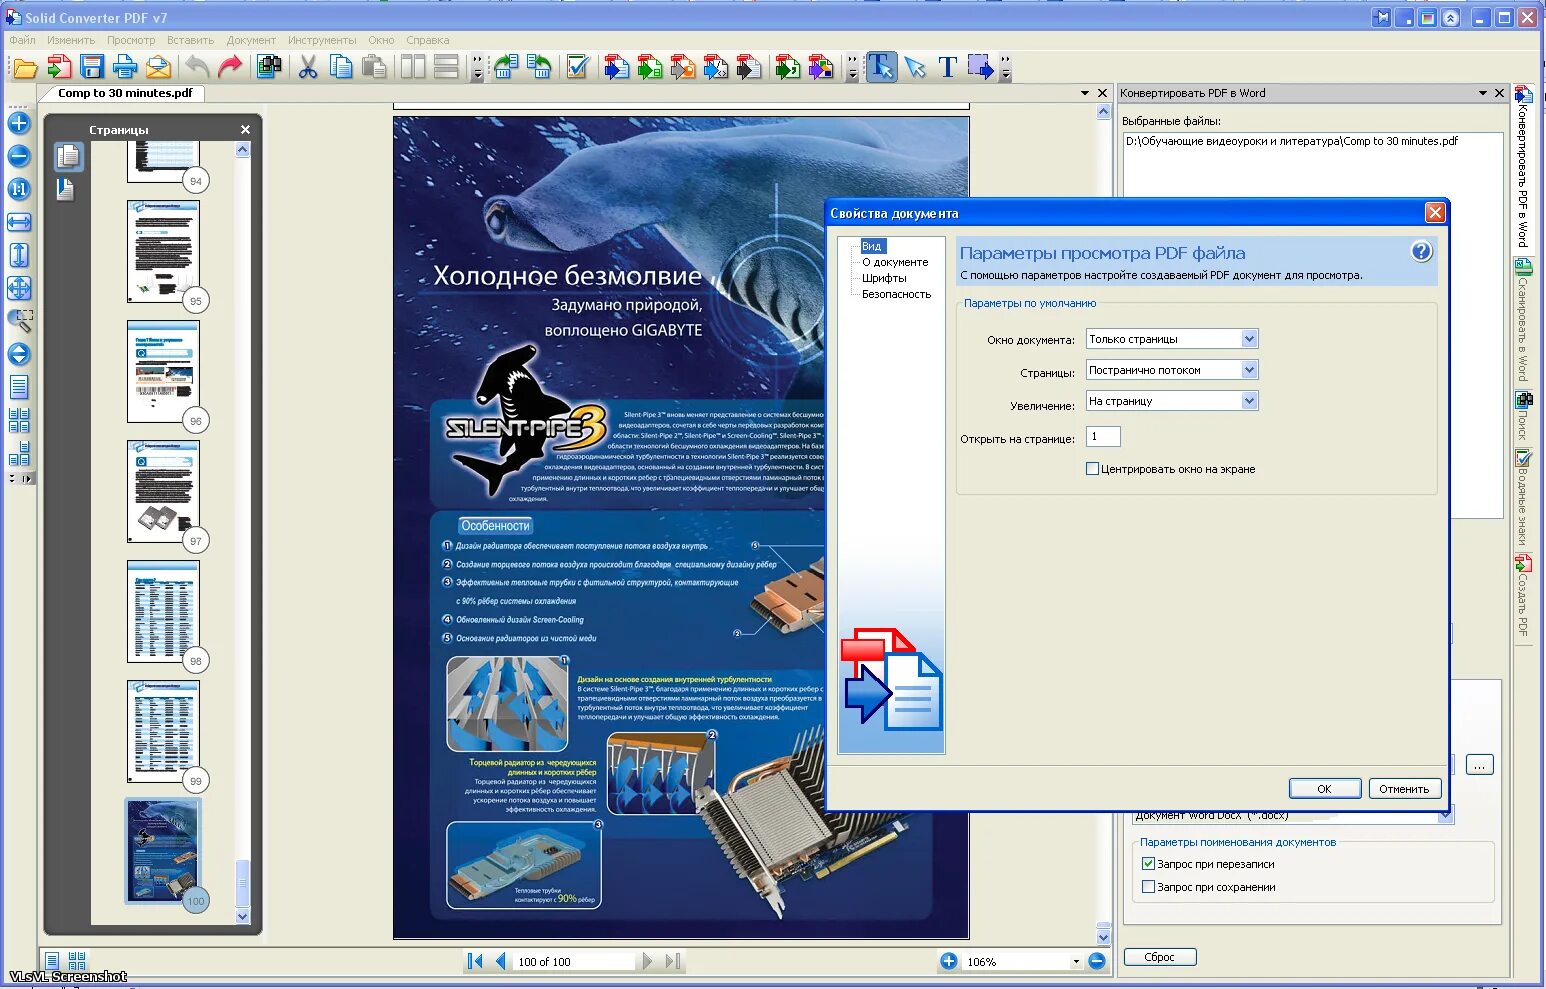Open 'Сканировать в Word' vertical side tab

tap(1523, 320)
